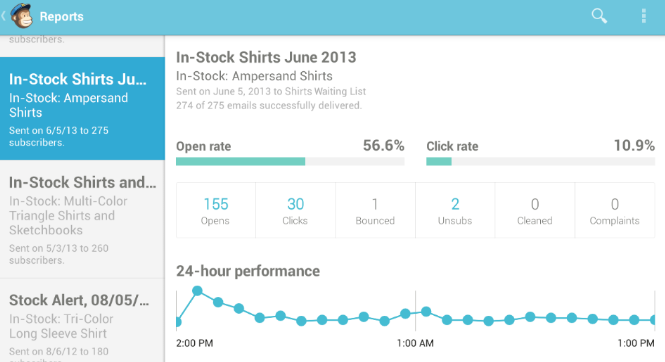Image resolution: width=665 pixels, height=362 pixels.
Task: Open the 0 Cleaned stat
Action: pyautogui.click(x=535, y=210)
